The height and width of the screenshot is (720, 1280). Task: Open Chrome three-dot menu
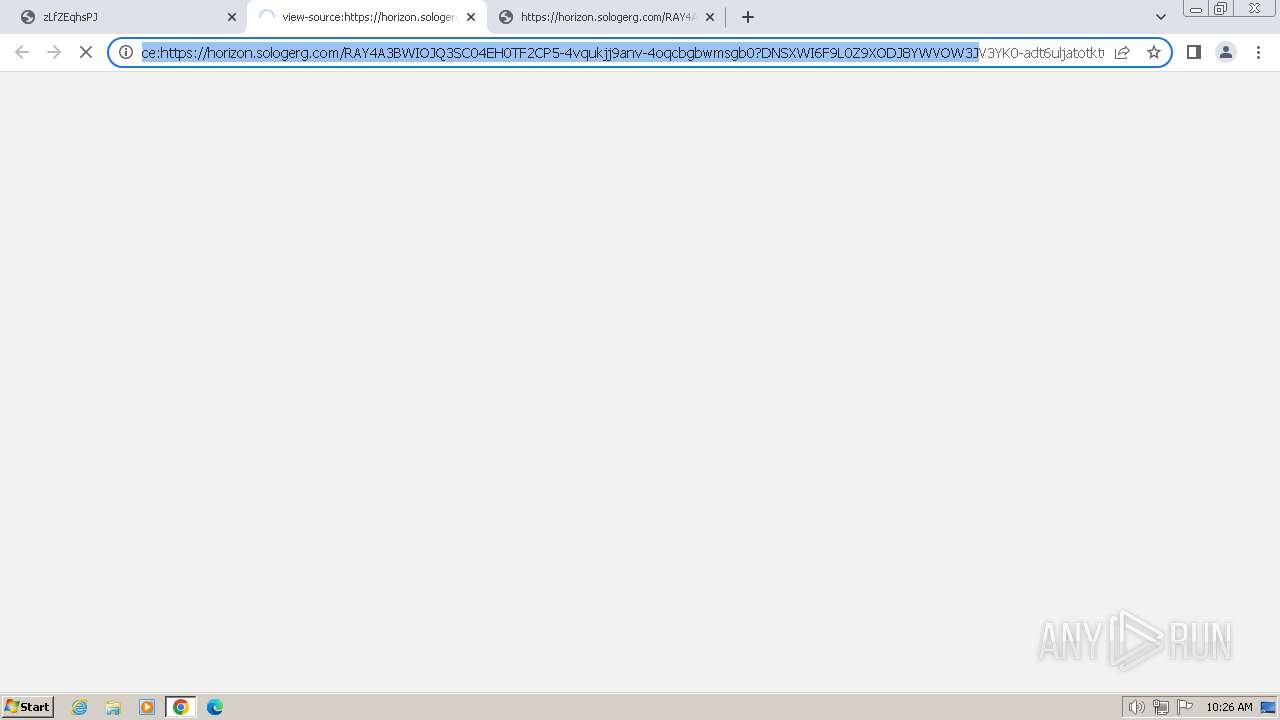click(1258, 52)
